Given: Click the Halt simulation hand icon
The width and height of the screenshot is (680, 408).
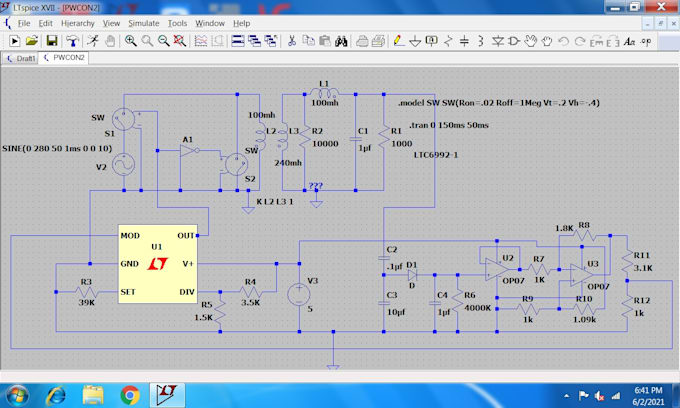Looking at the screenshot, I should 110,41.
